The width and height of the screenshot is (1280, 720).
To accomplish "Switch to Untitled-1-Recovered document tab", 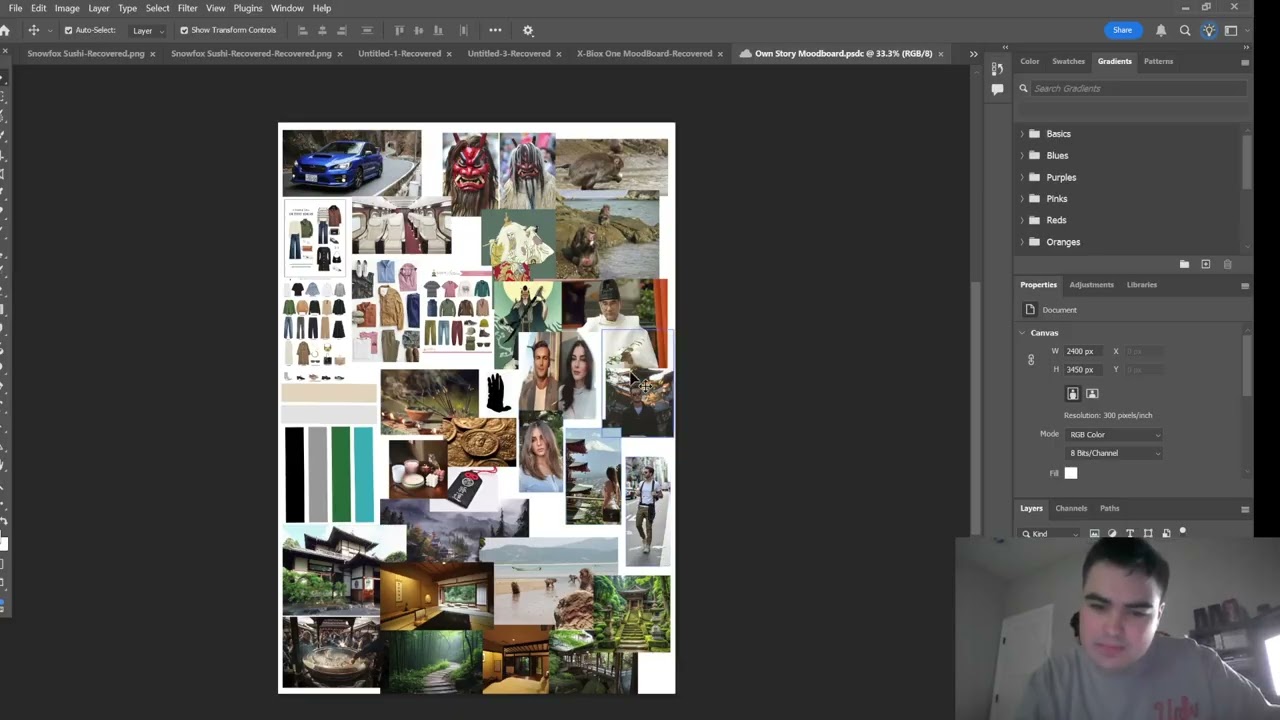I will pyautogui.click(x=400, y=54).
